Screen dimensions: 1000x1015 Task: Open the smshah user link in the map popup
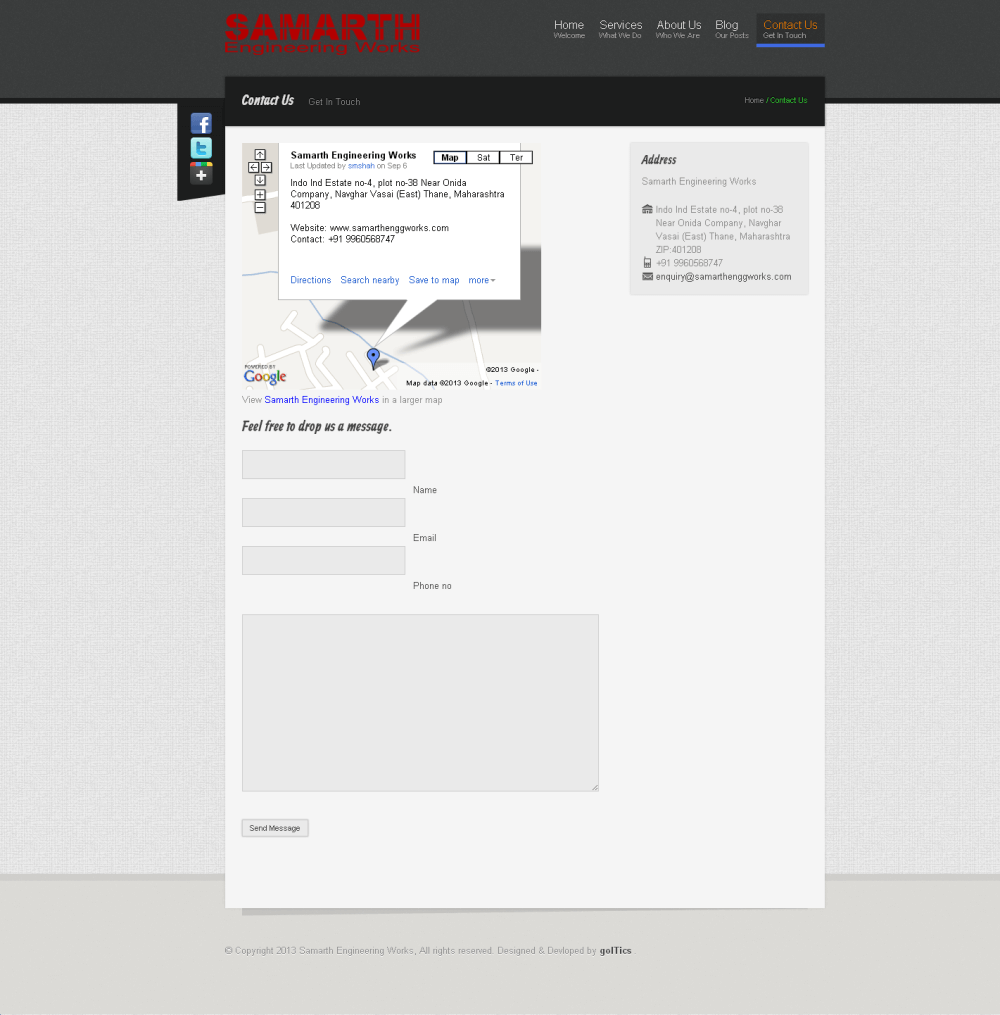coord(361,166)
